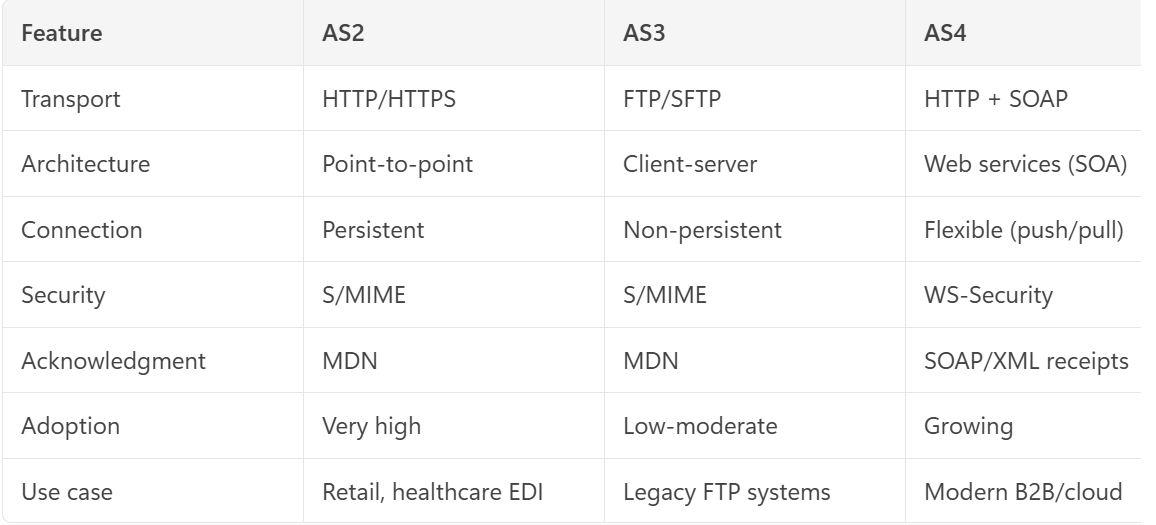Click the Very high adoption cell
The height and width of the screenshot is (525, 1156).
click(372, 426)
